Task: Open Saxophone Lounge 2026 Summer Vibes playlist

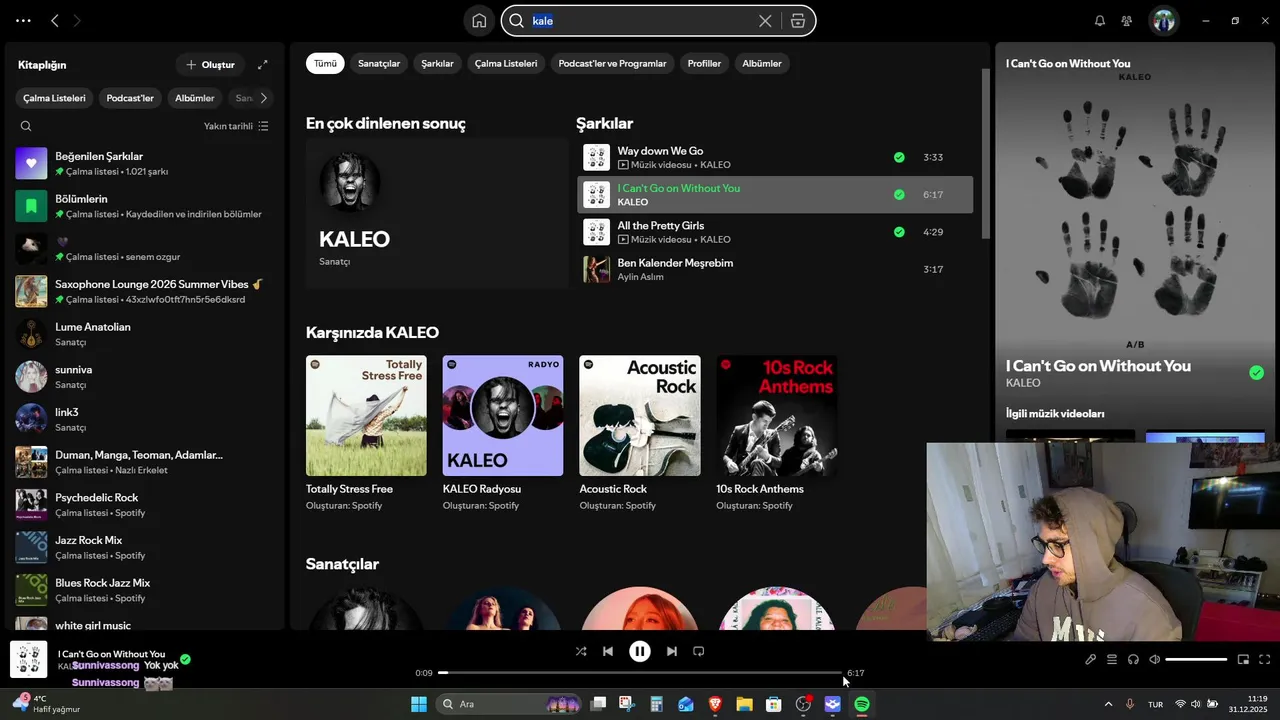Action: tap(145, 291)
